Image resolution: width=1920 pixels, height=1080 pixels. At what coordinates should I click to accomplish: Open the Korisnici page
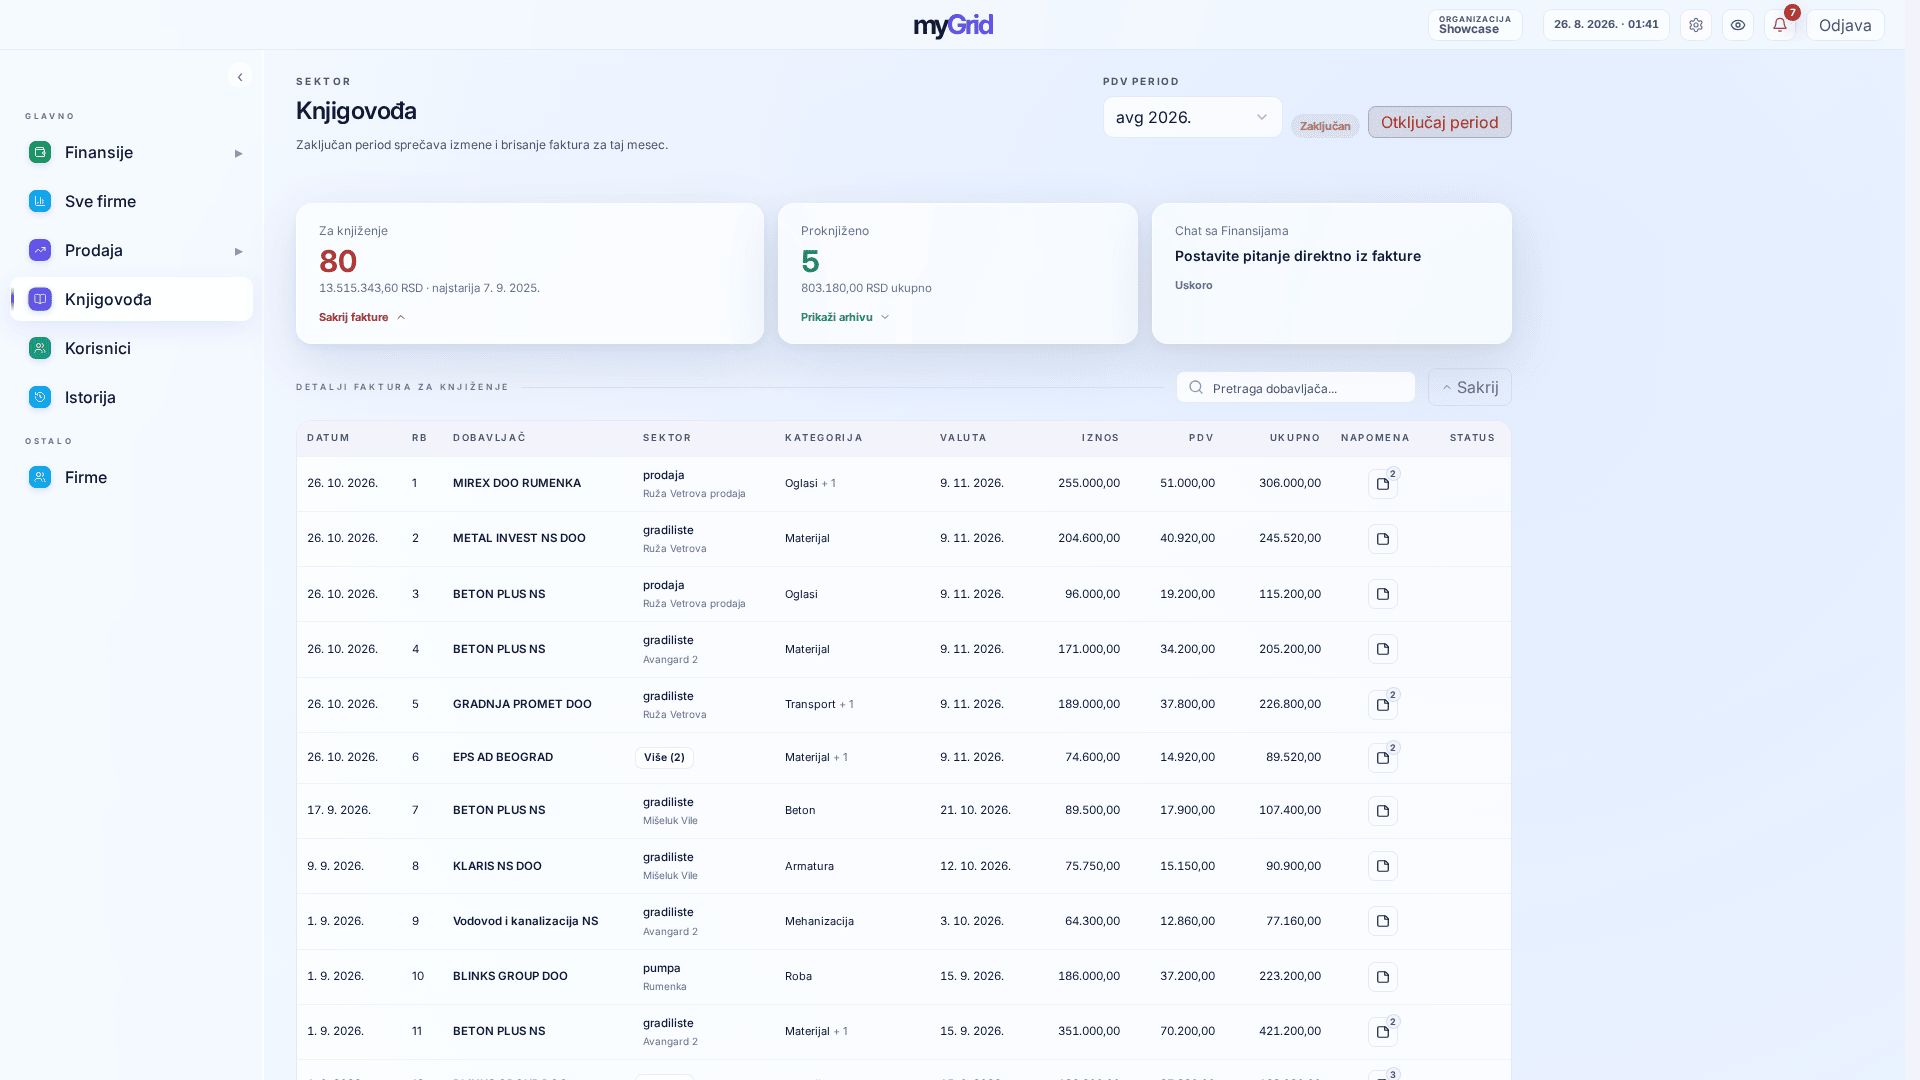click(132, 348)
